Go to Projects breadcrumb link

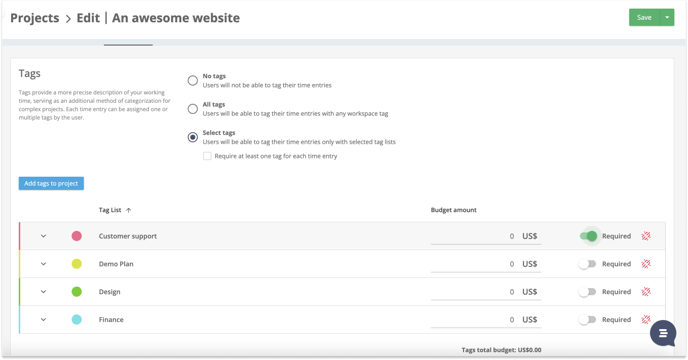(x=35, y=18)
